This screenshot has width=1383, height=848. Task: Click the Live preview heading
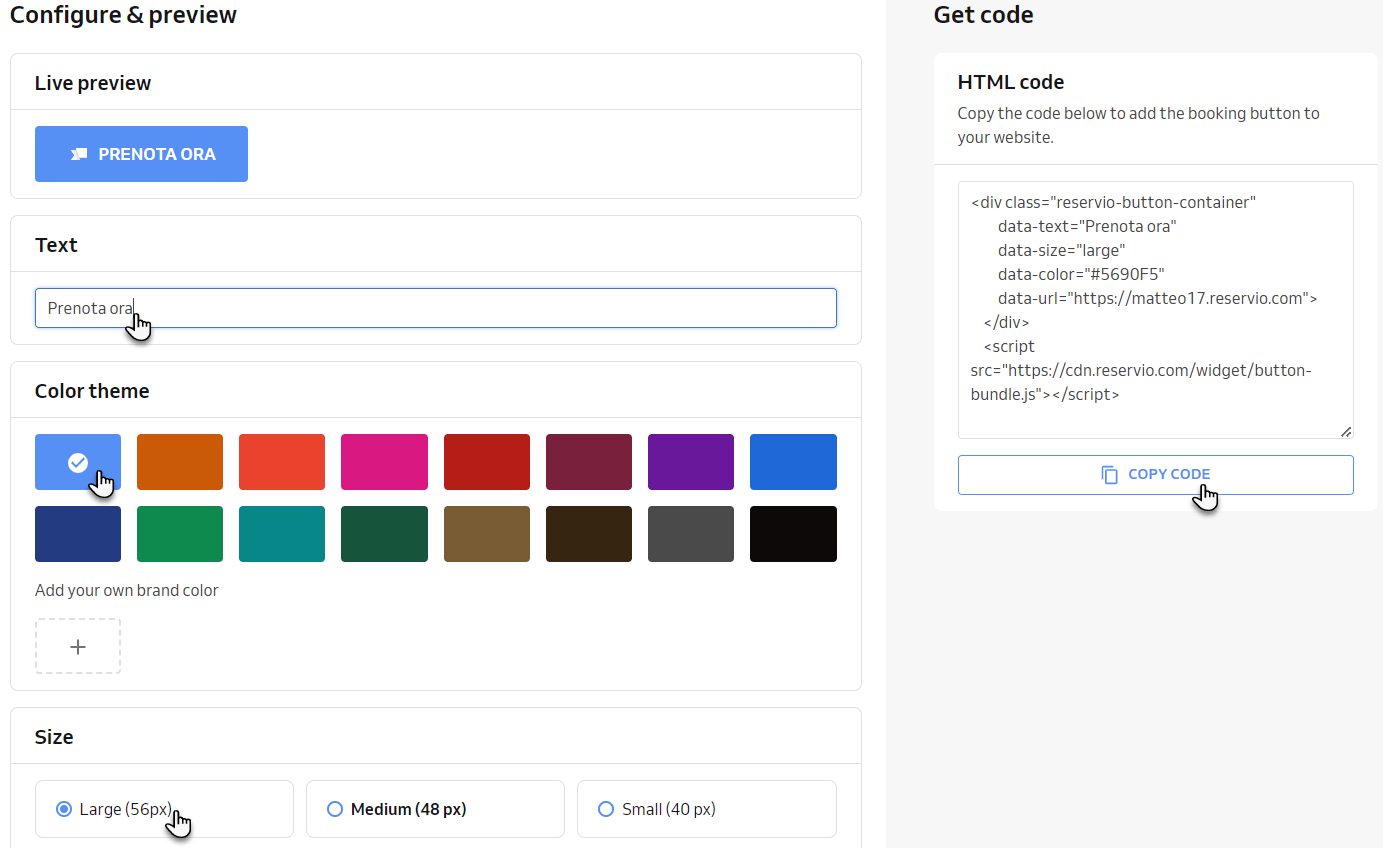click(93, 83)
